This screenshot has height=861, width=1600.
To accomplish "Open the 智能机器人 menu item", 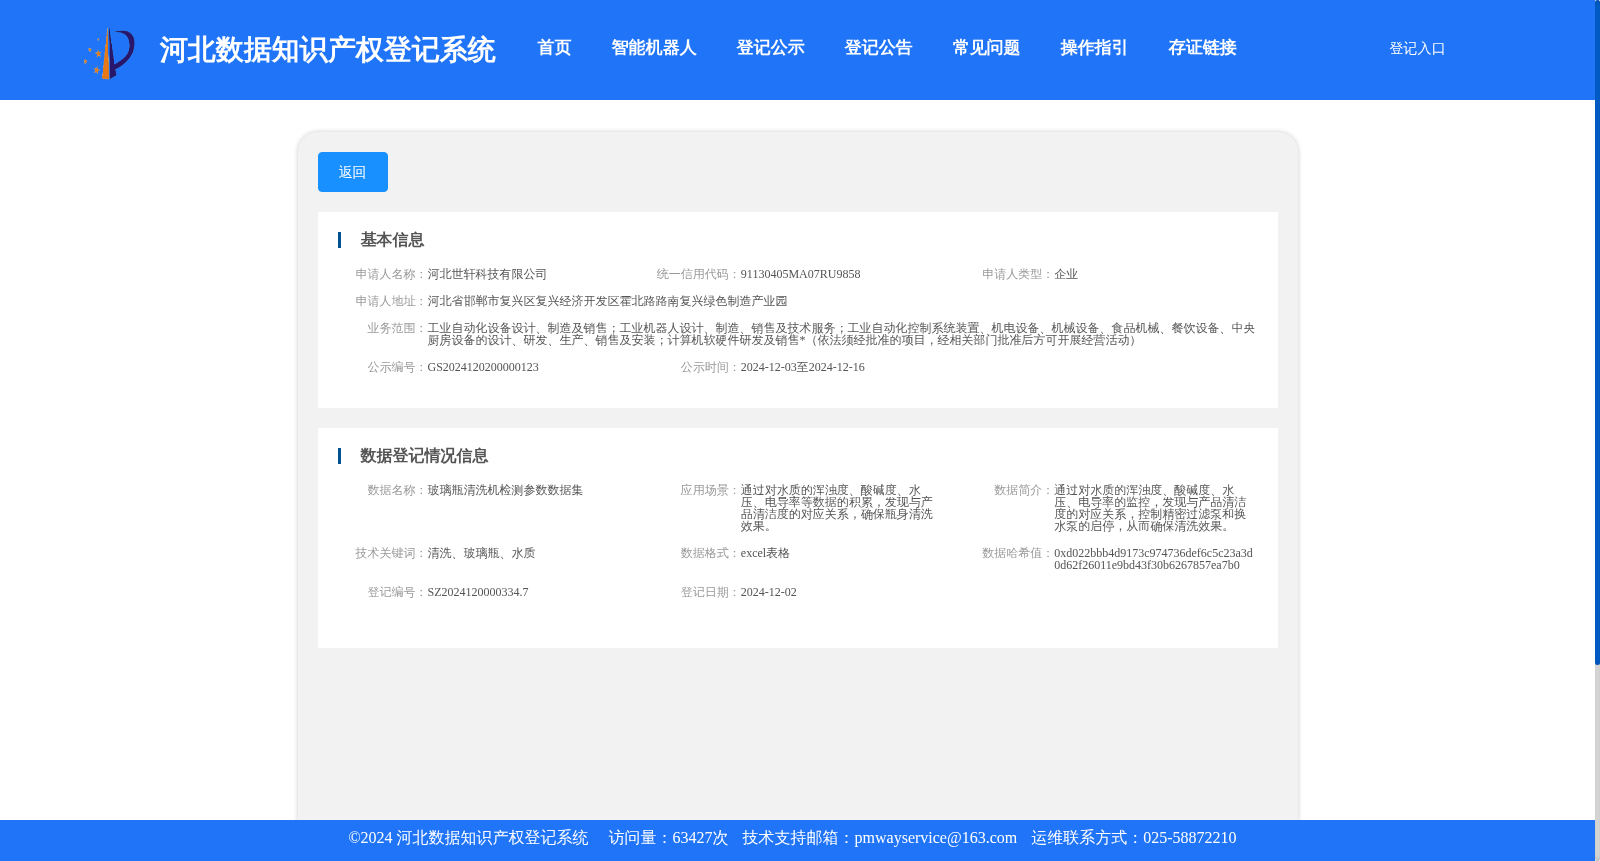I will coord(654,48).
